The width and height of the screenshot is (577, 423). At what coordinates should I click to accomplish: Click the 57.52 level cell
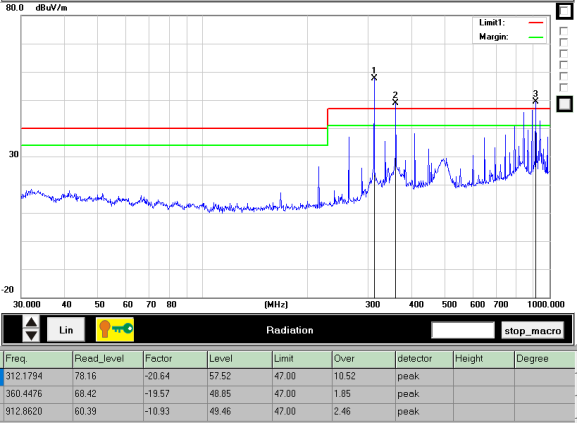click(240, 377)
